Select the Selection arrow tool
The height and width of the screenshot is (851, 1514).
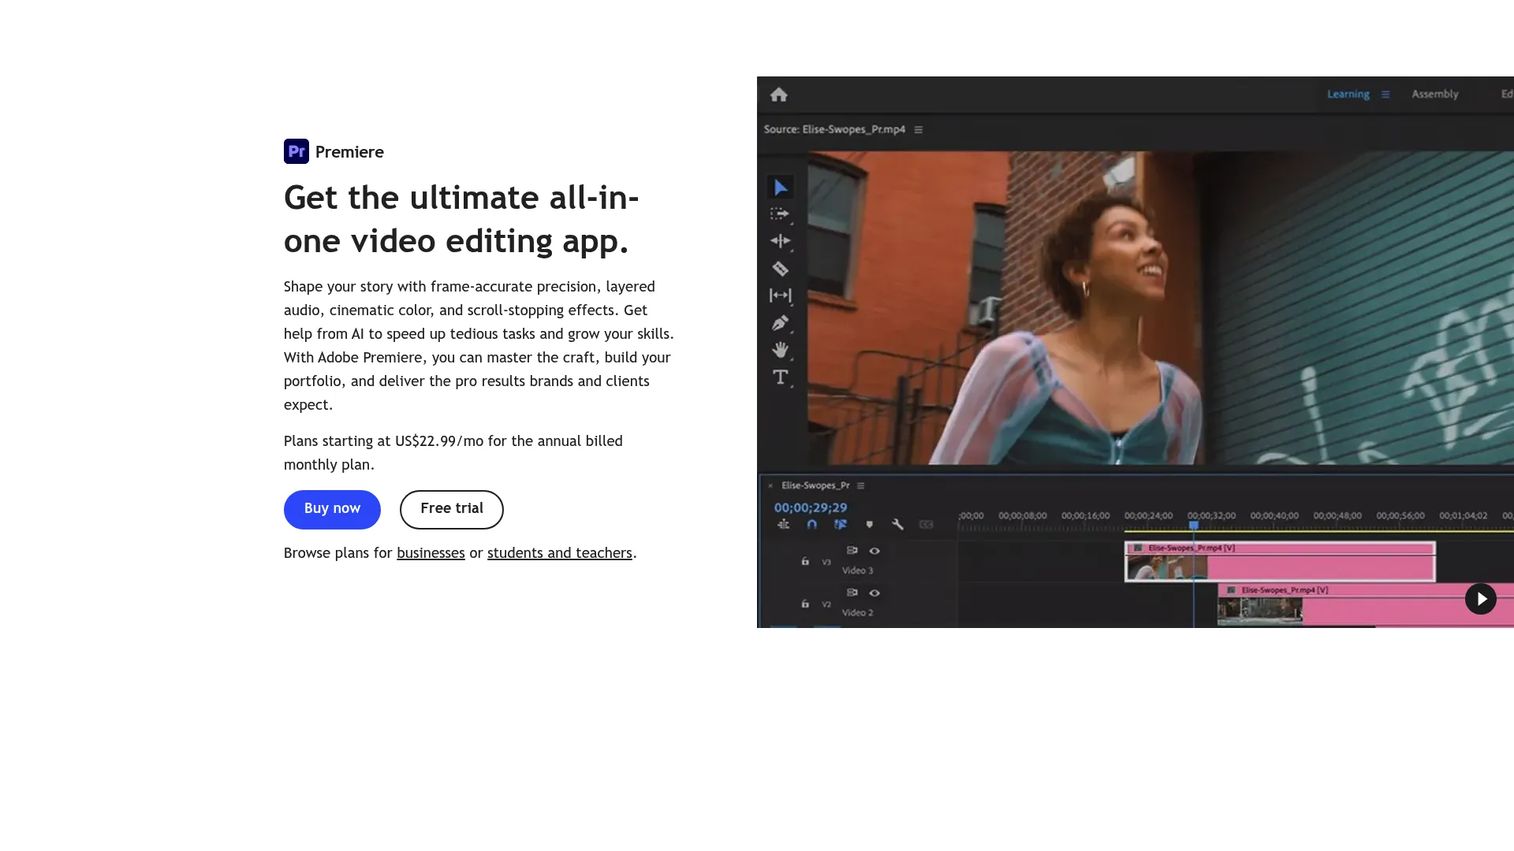pyautogui.click(x=781, y=188)
